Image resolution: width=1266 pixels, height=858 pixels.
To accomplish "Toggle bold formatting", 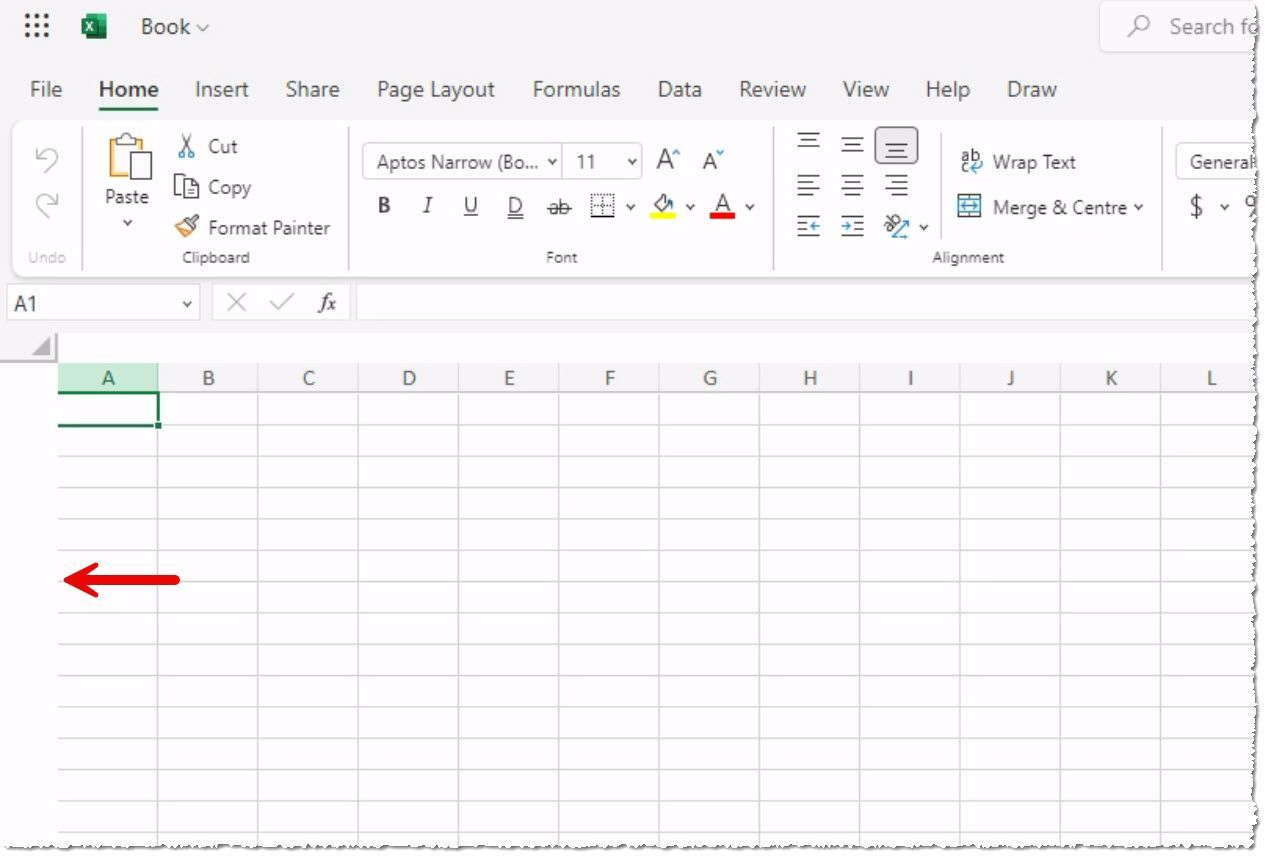I will (383, 206).
